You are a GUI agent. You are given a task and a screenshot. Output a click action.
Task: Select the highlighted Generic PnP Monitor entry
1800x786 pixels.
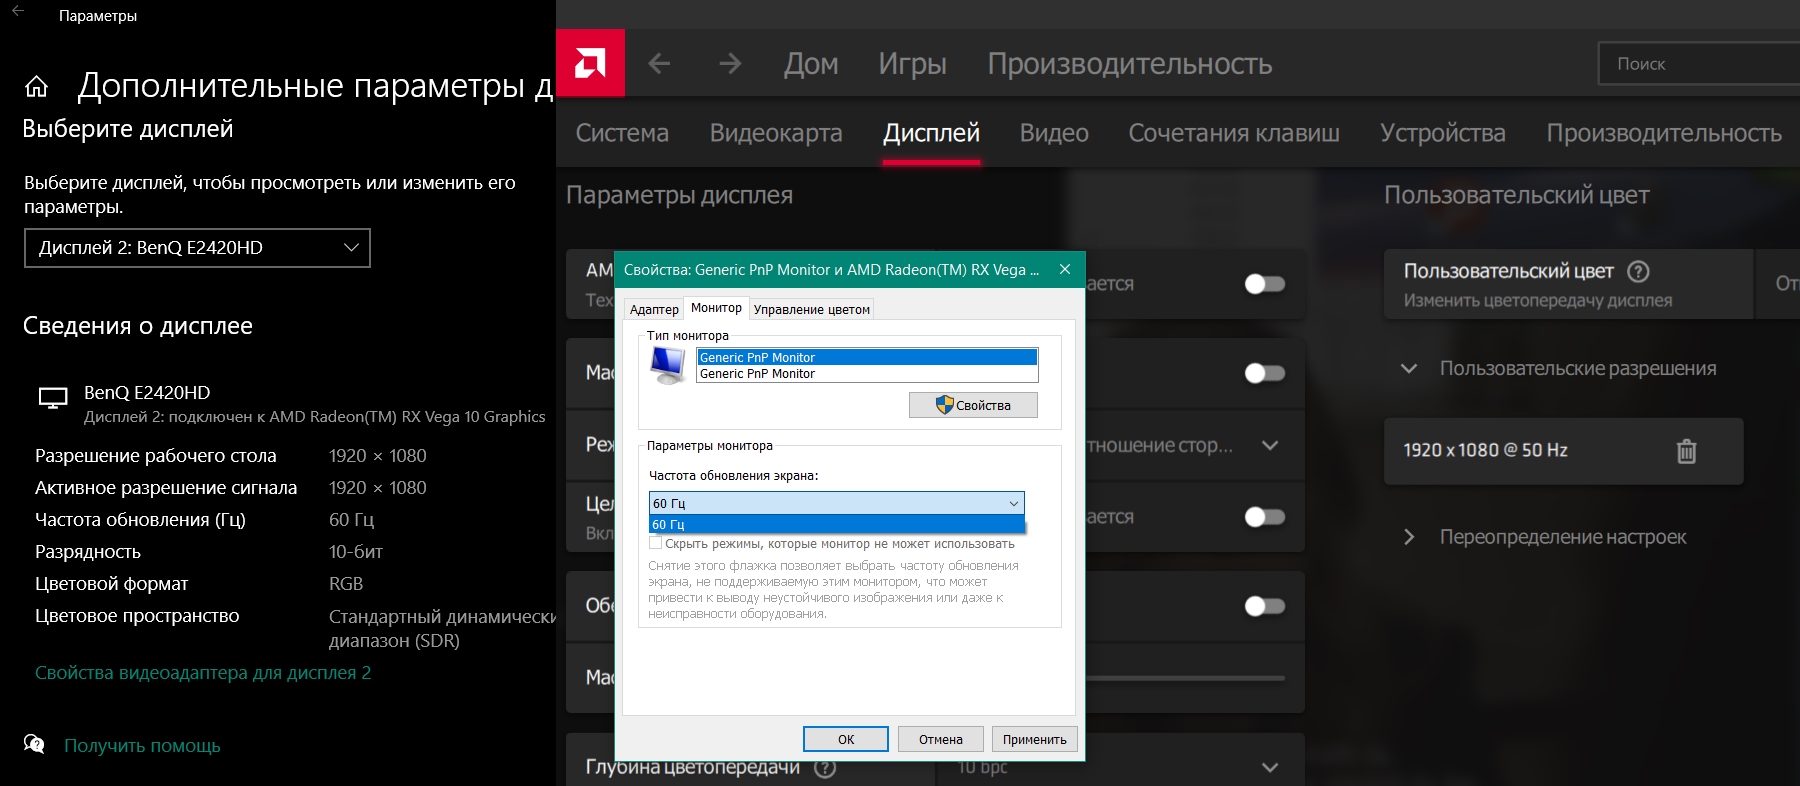click(x=867, y=357)
